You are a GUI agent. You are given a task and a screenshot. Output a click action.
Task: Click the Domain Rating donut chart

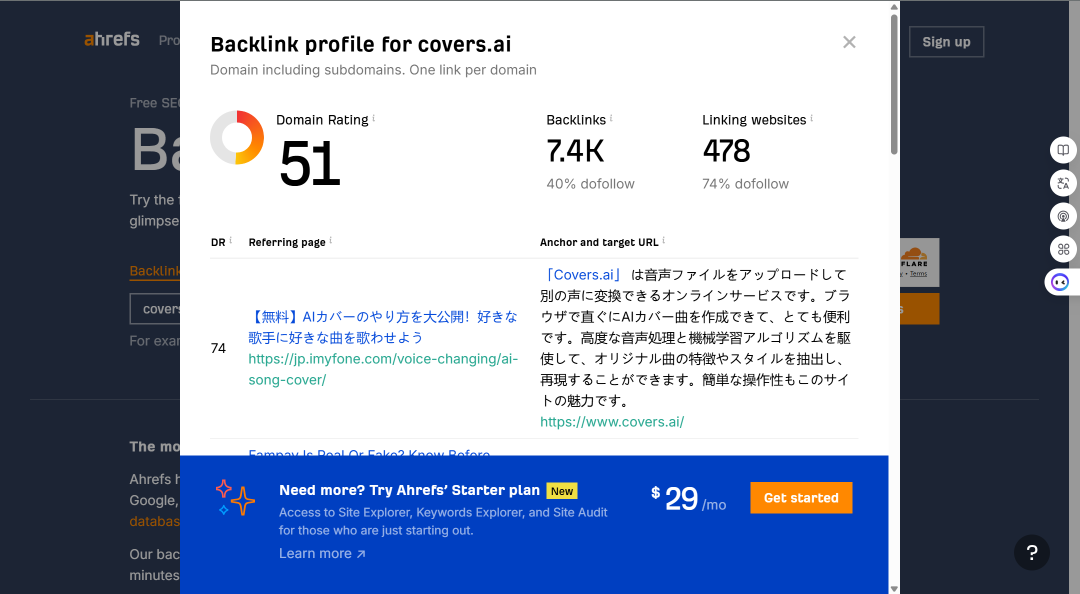237,137
